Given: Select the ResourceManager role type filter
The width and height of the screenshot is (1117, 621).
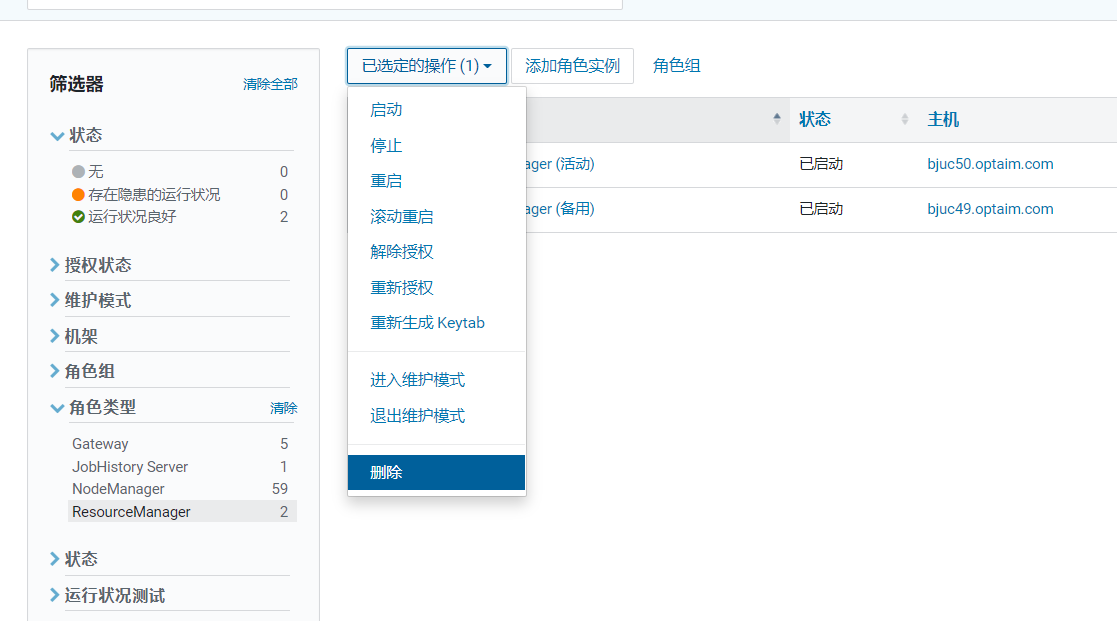Looking at the screenshot, I should pyautogui.click(x=182, y=511).
